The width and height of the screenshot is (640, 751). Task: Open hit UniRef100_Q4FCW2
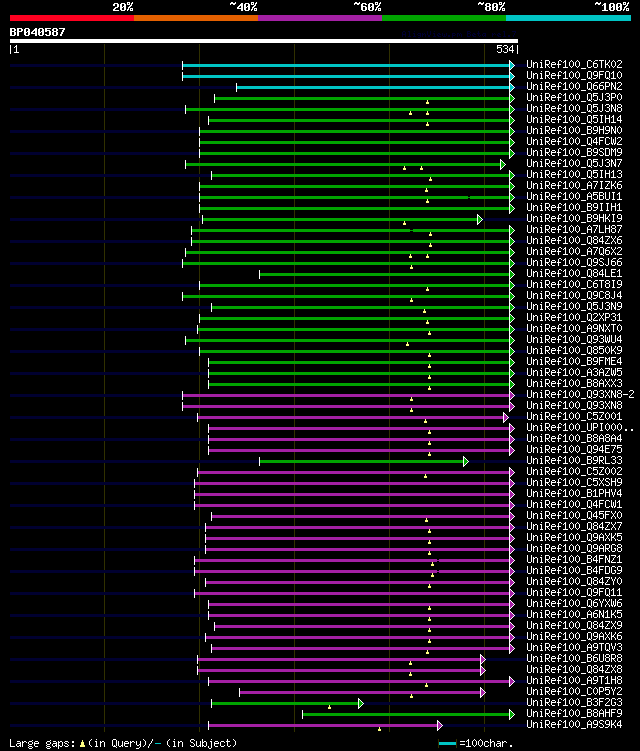point(574,141)
